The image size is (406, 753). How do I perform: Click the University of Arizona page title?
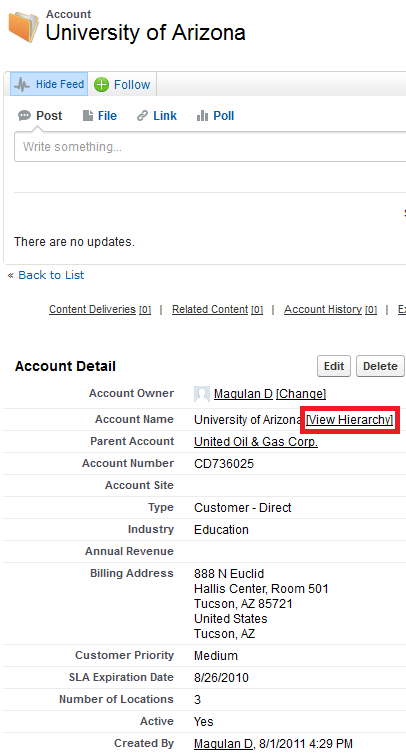(x=146, y=33)
